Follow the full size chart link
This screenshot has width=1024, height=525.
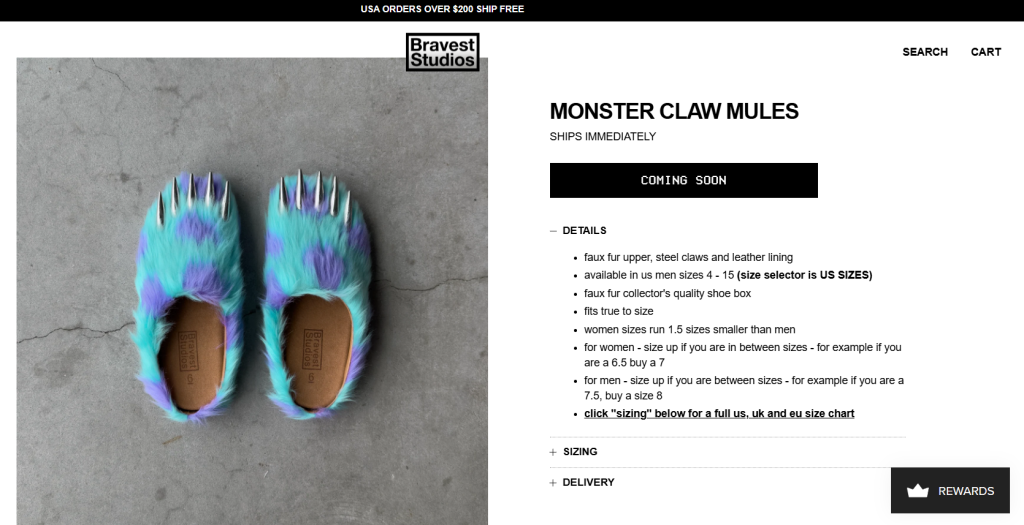tap(719, 414)
